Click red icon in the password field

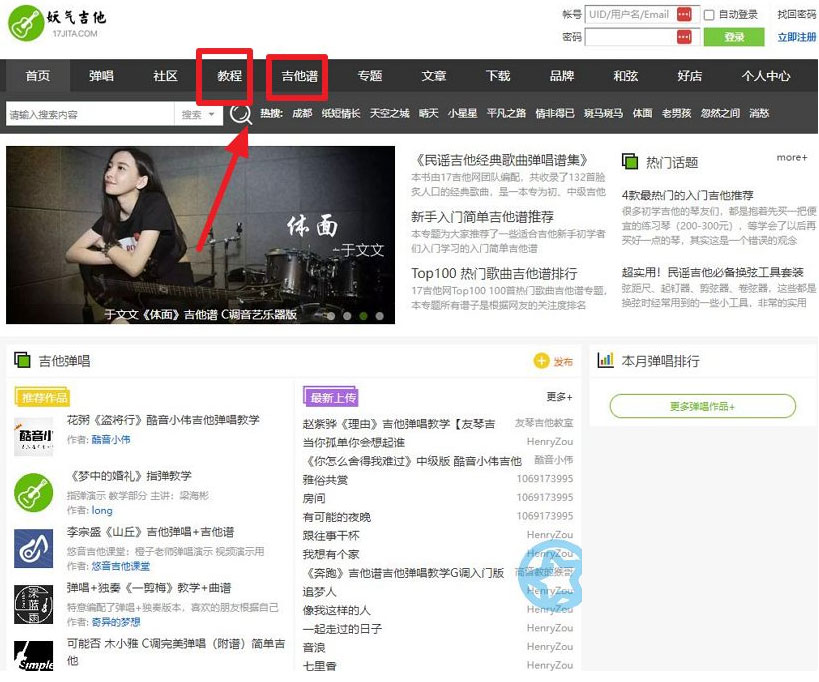coord(684,37)
